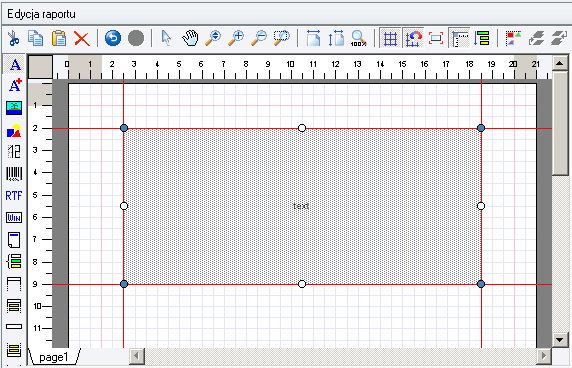The height and width of the screenshot is (368, 572).
Task: Click the top-left resize handle
Action: pos(124,128)
